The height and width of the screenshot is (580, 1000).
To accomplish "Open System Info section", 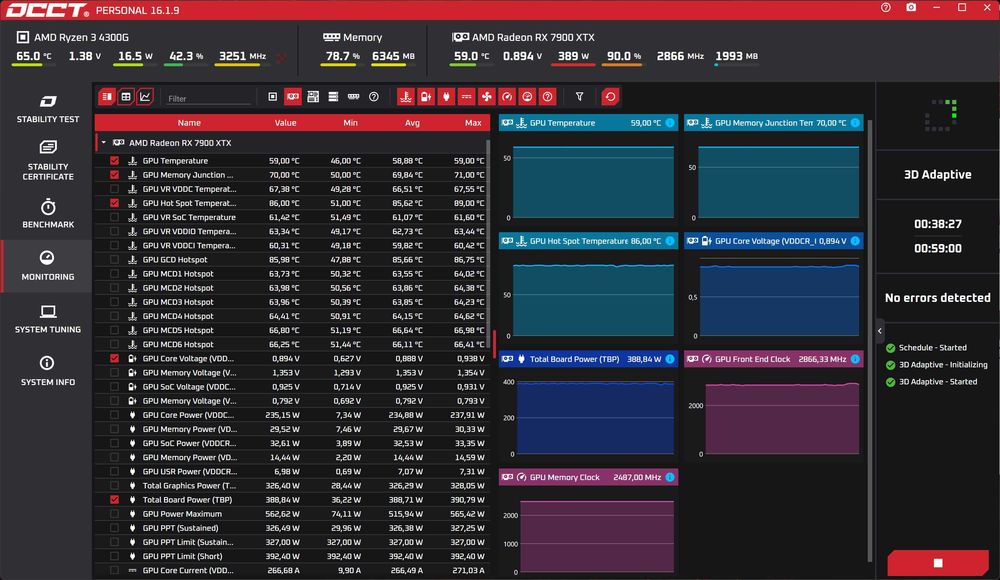I will tap(48, 371).
